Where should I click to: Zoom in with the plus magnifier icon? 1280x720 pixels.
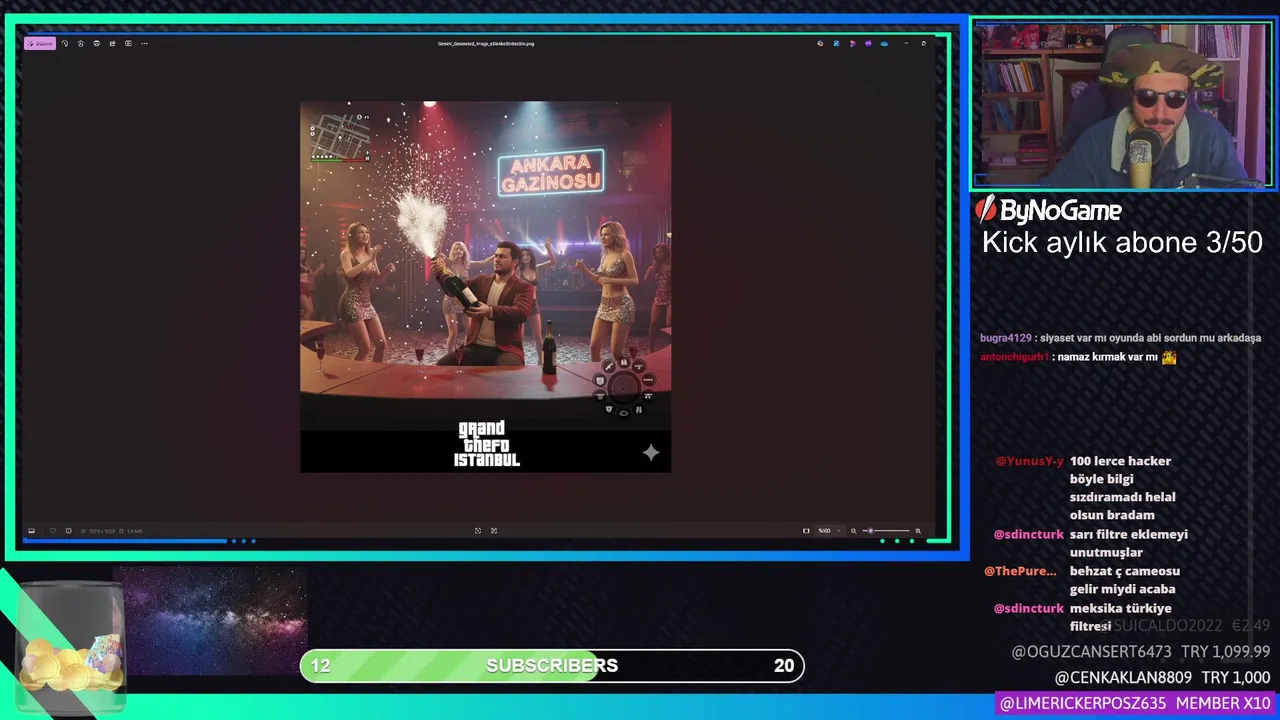[x=918, y=531]
